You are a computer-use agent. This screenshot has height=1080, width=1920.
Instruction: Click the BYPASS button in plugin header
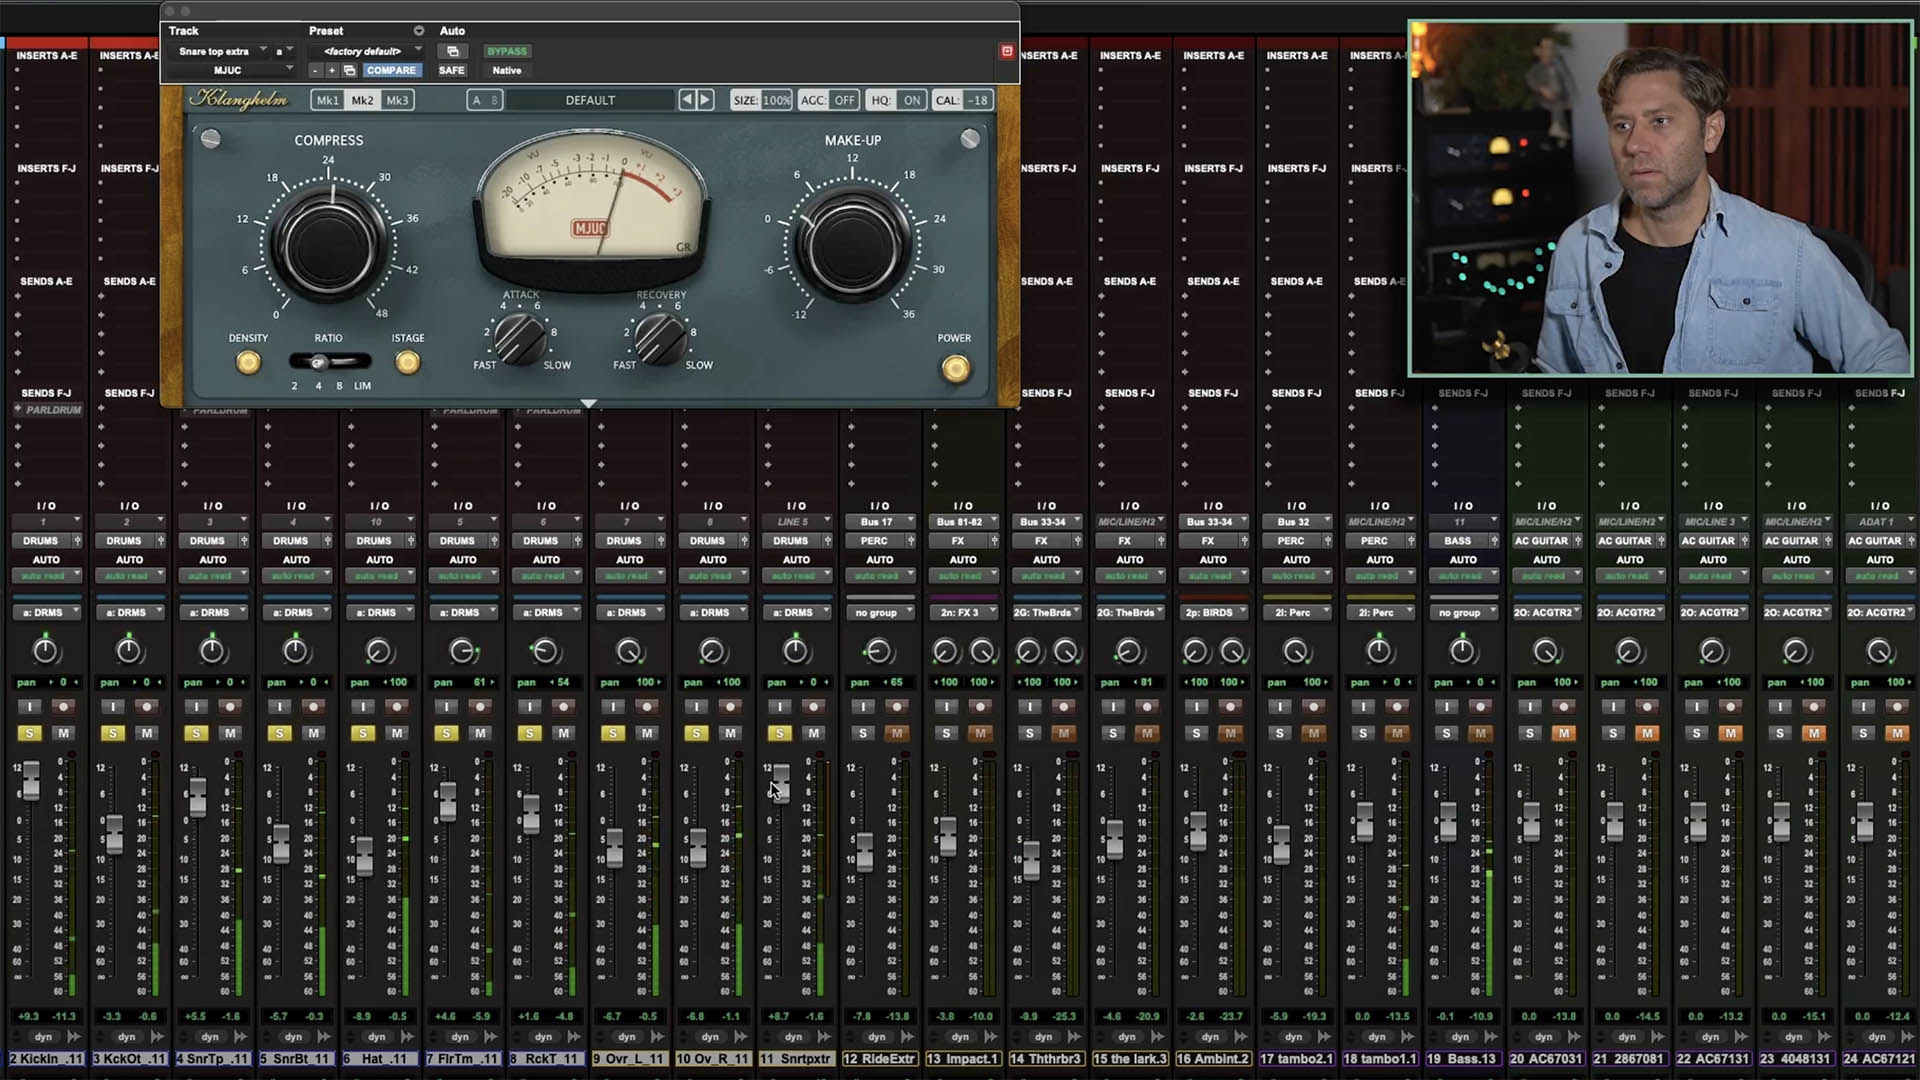click(507, 51)
